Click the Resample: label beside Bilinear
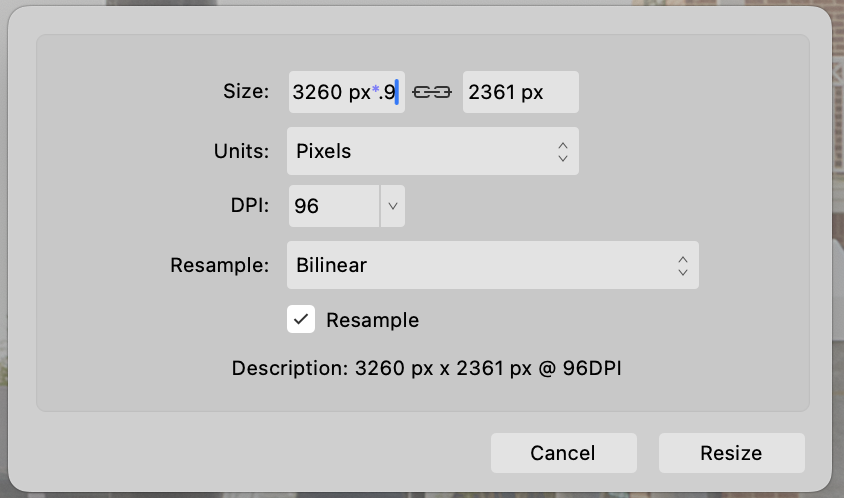 [220, 265]
